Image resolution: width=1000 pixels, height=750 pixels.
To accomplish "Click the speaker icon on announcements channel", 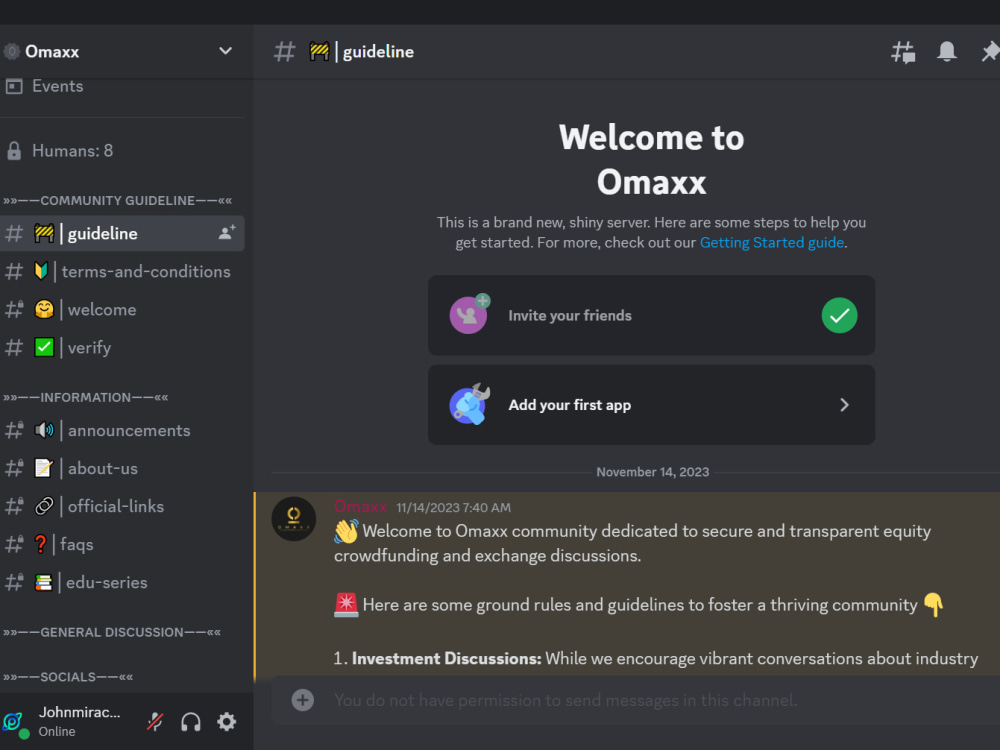I will coord(45,430).
